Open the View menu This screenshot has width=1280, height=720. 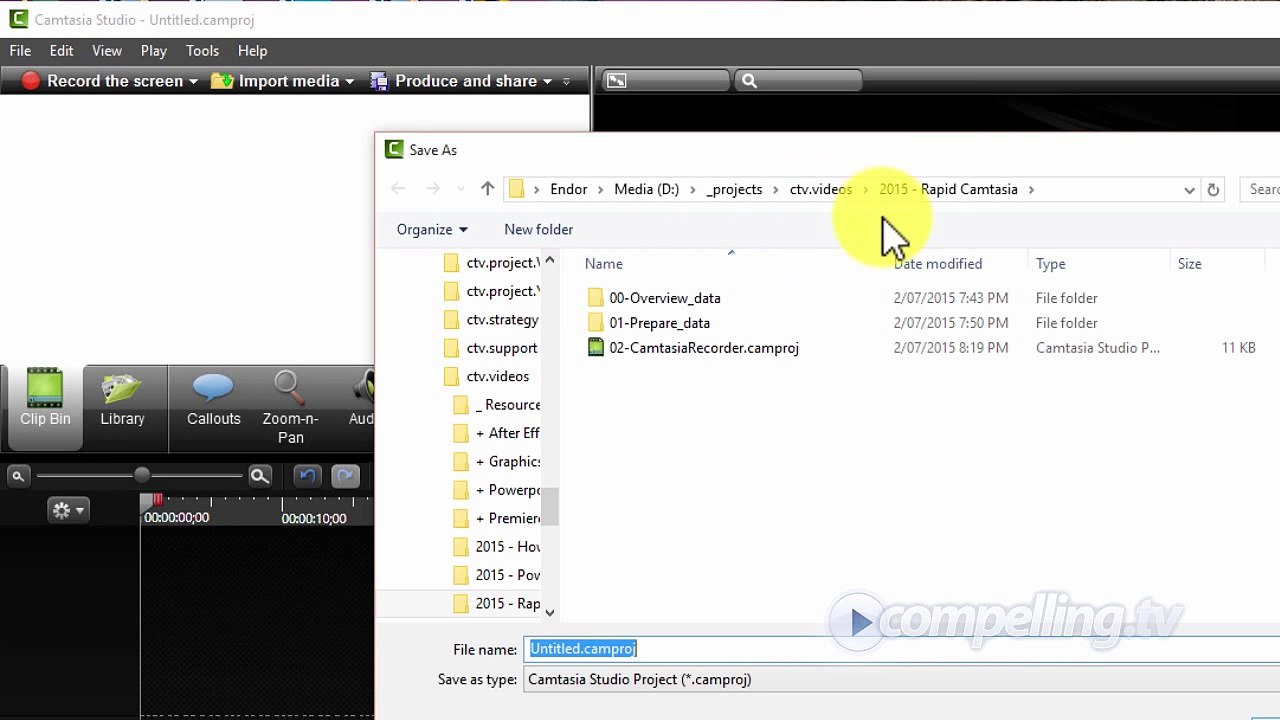coord(107,51)
